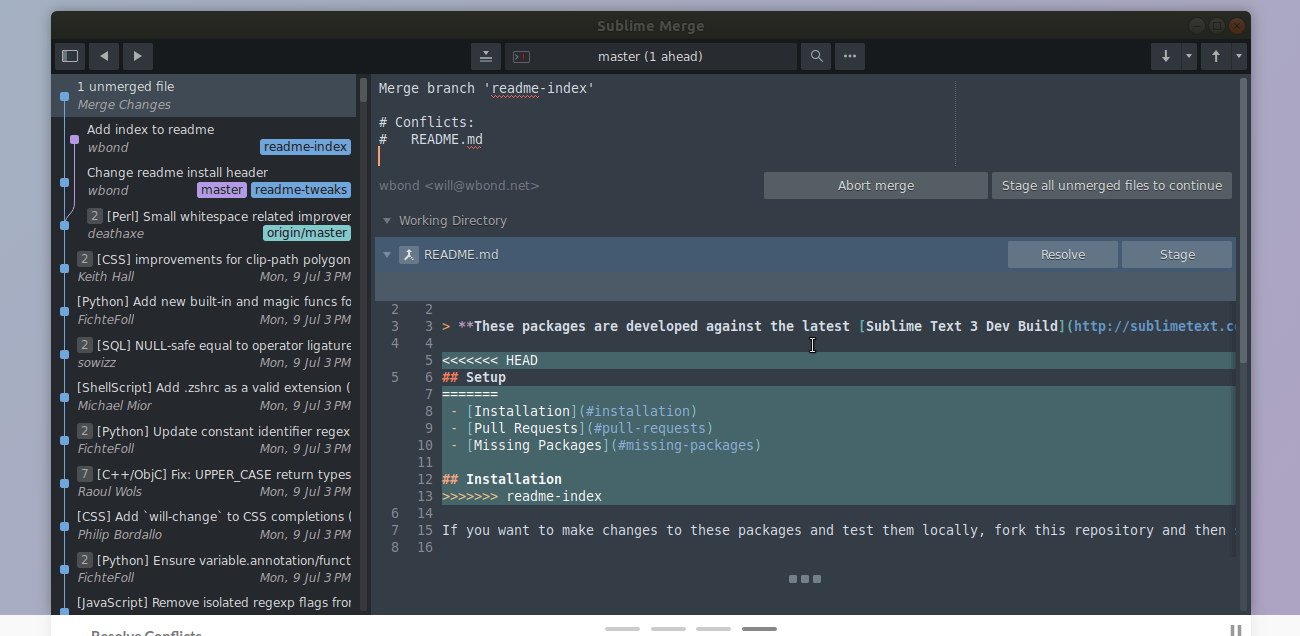Click the readme-tweaks branch tag
The image size is (1300, 636).
[301, 190]
